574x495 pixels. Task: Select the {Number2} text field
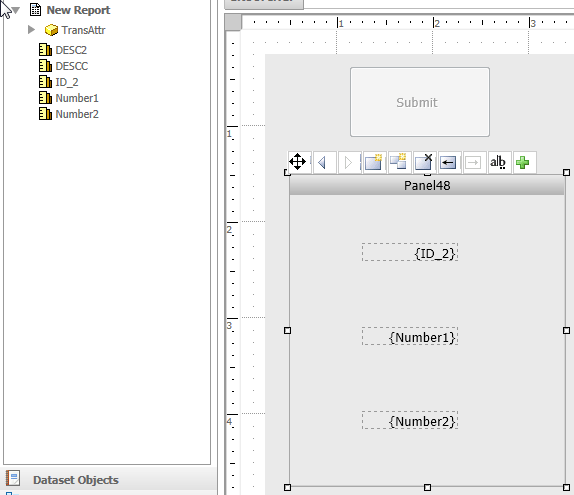click(x=410, y=420)
